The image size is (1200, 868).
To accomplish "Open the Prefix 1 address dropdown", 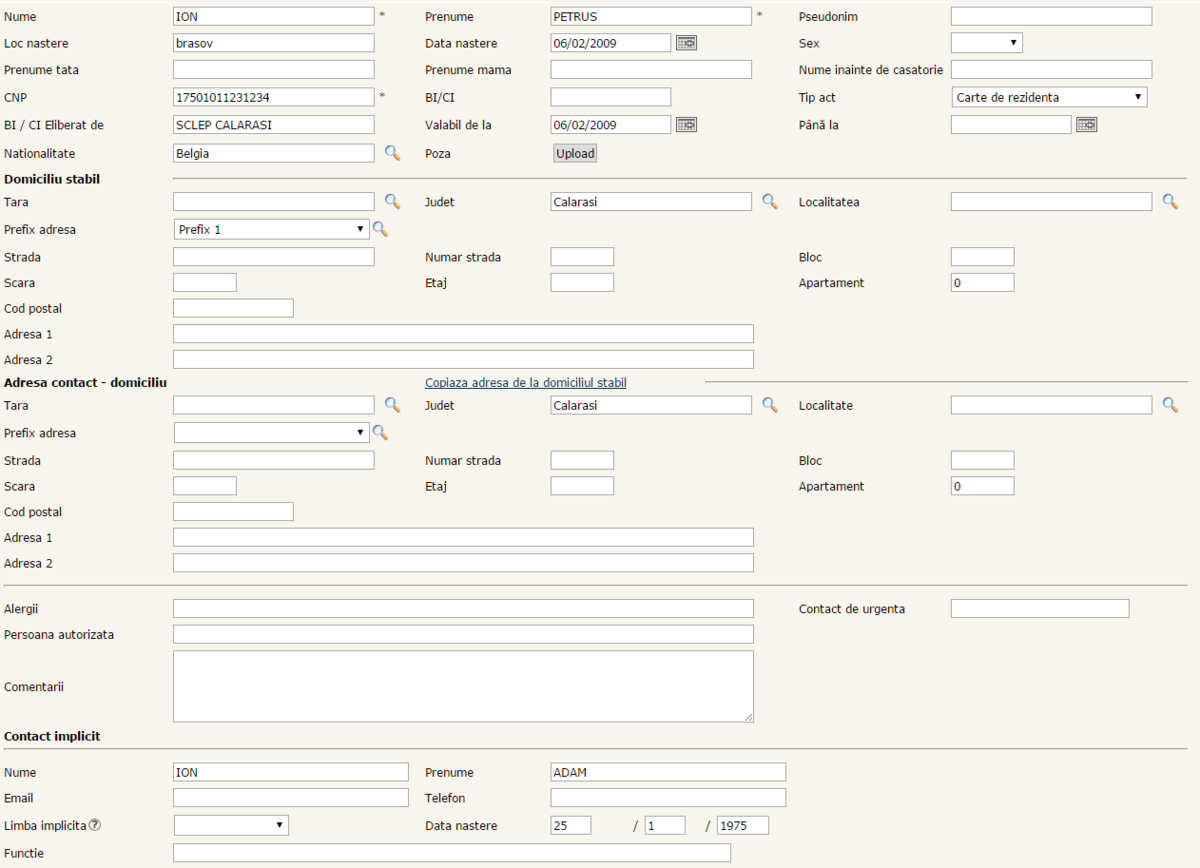I will [271, 230].
